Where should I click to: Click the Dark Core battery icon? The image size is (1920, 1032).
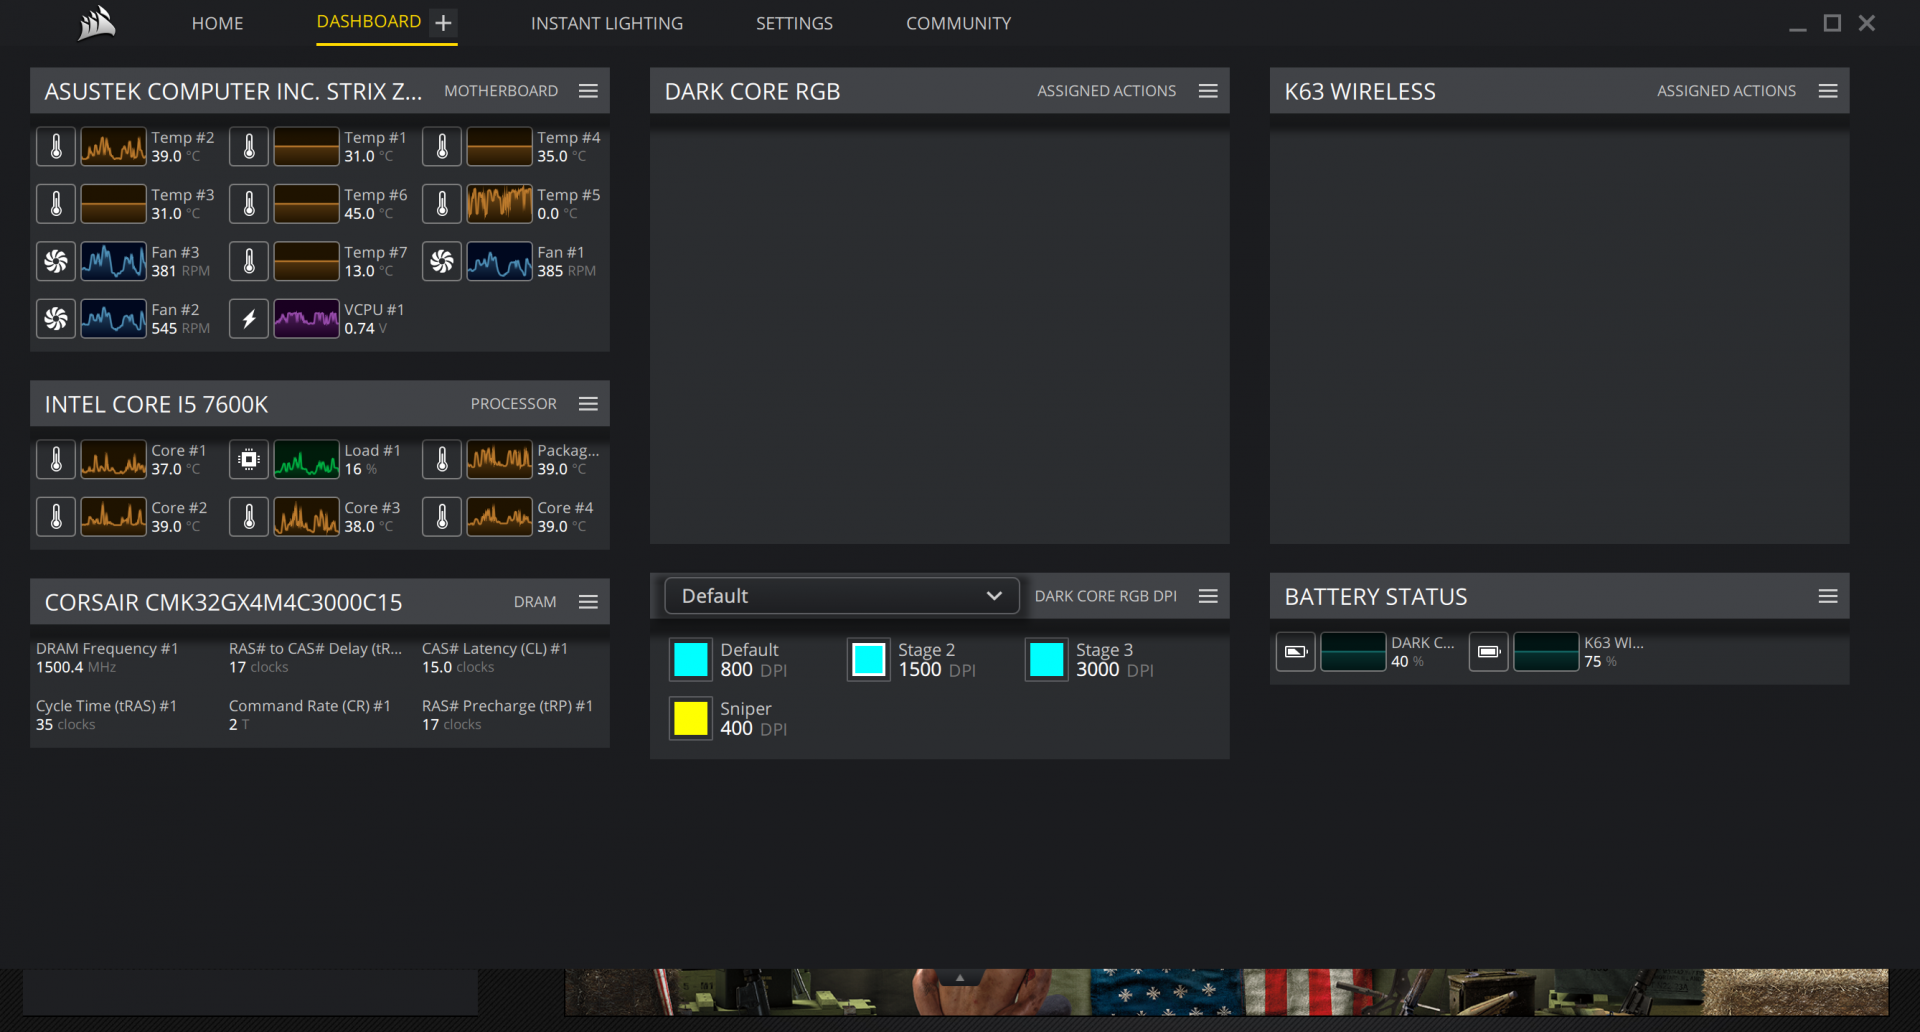tap(1296, 652)
